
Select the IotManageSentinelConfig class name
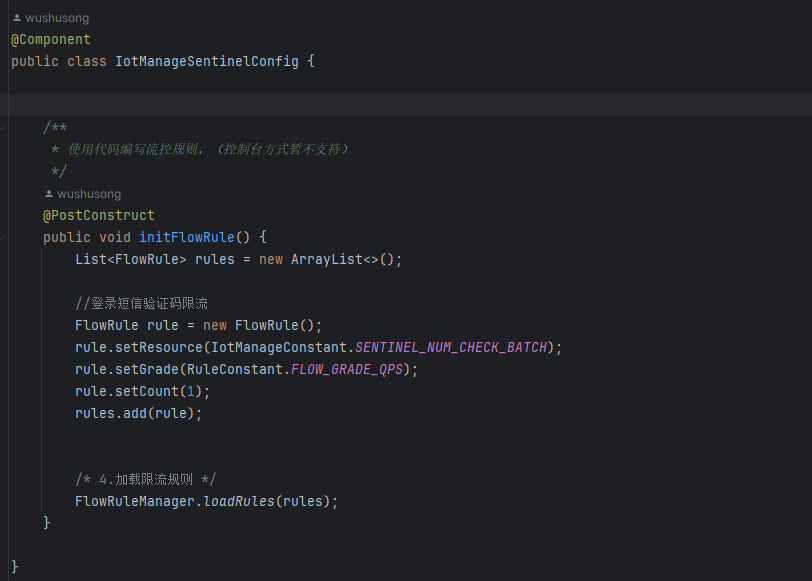pyautogui.click(x=206, y=62)
